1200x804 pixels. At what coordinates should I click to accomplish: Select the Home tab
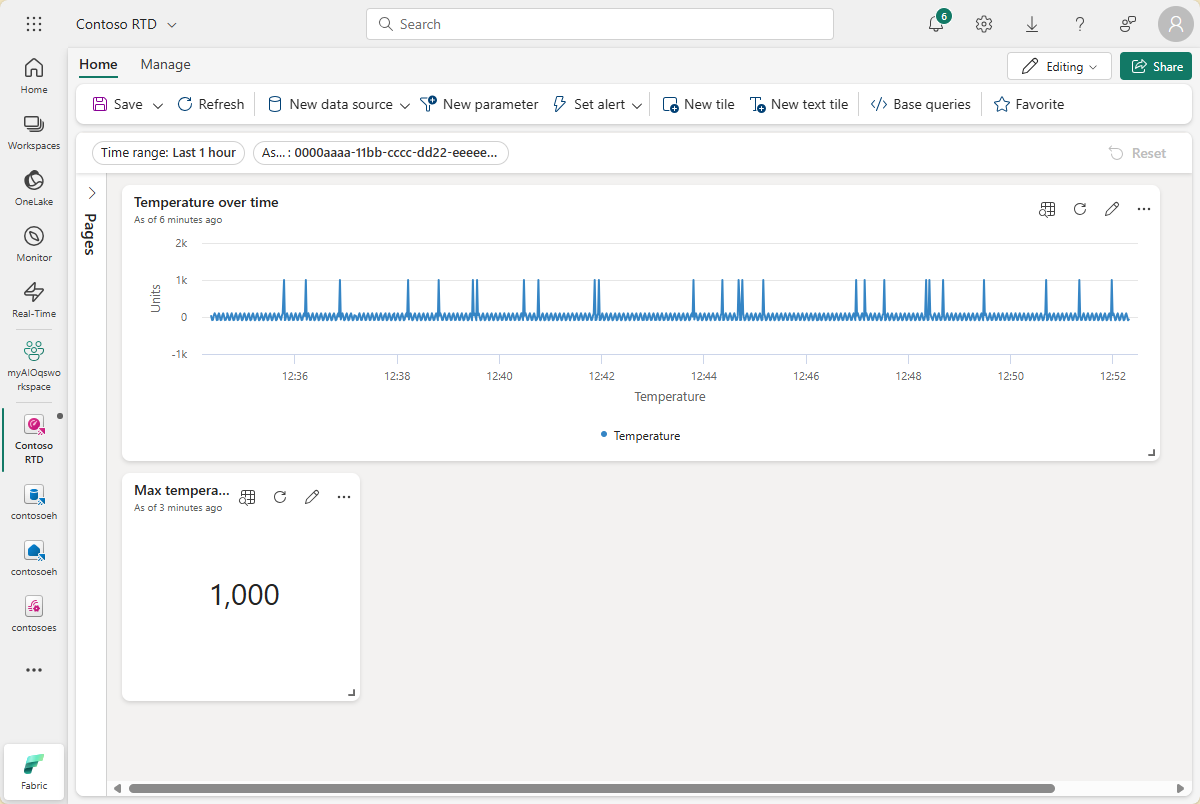click(97, 64)
